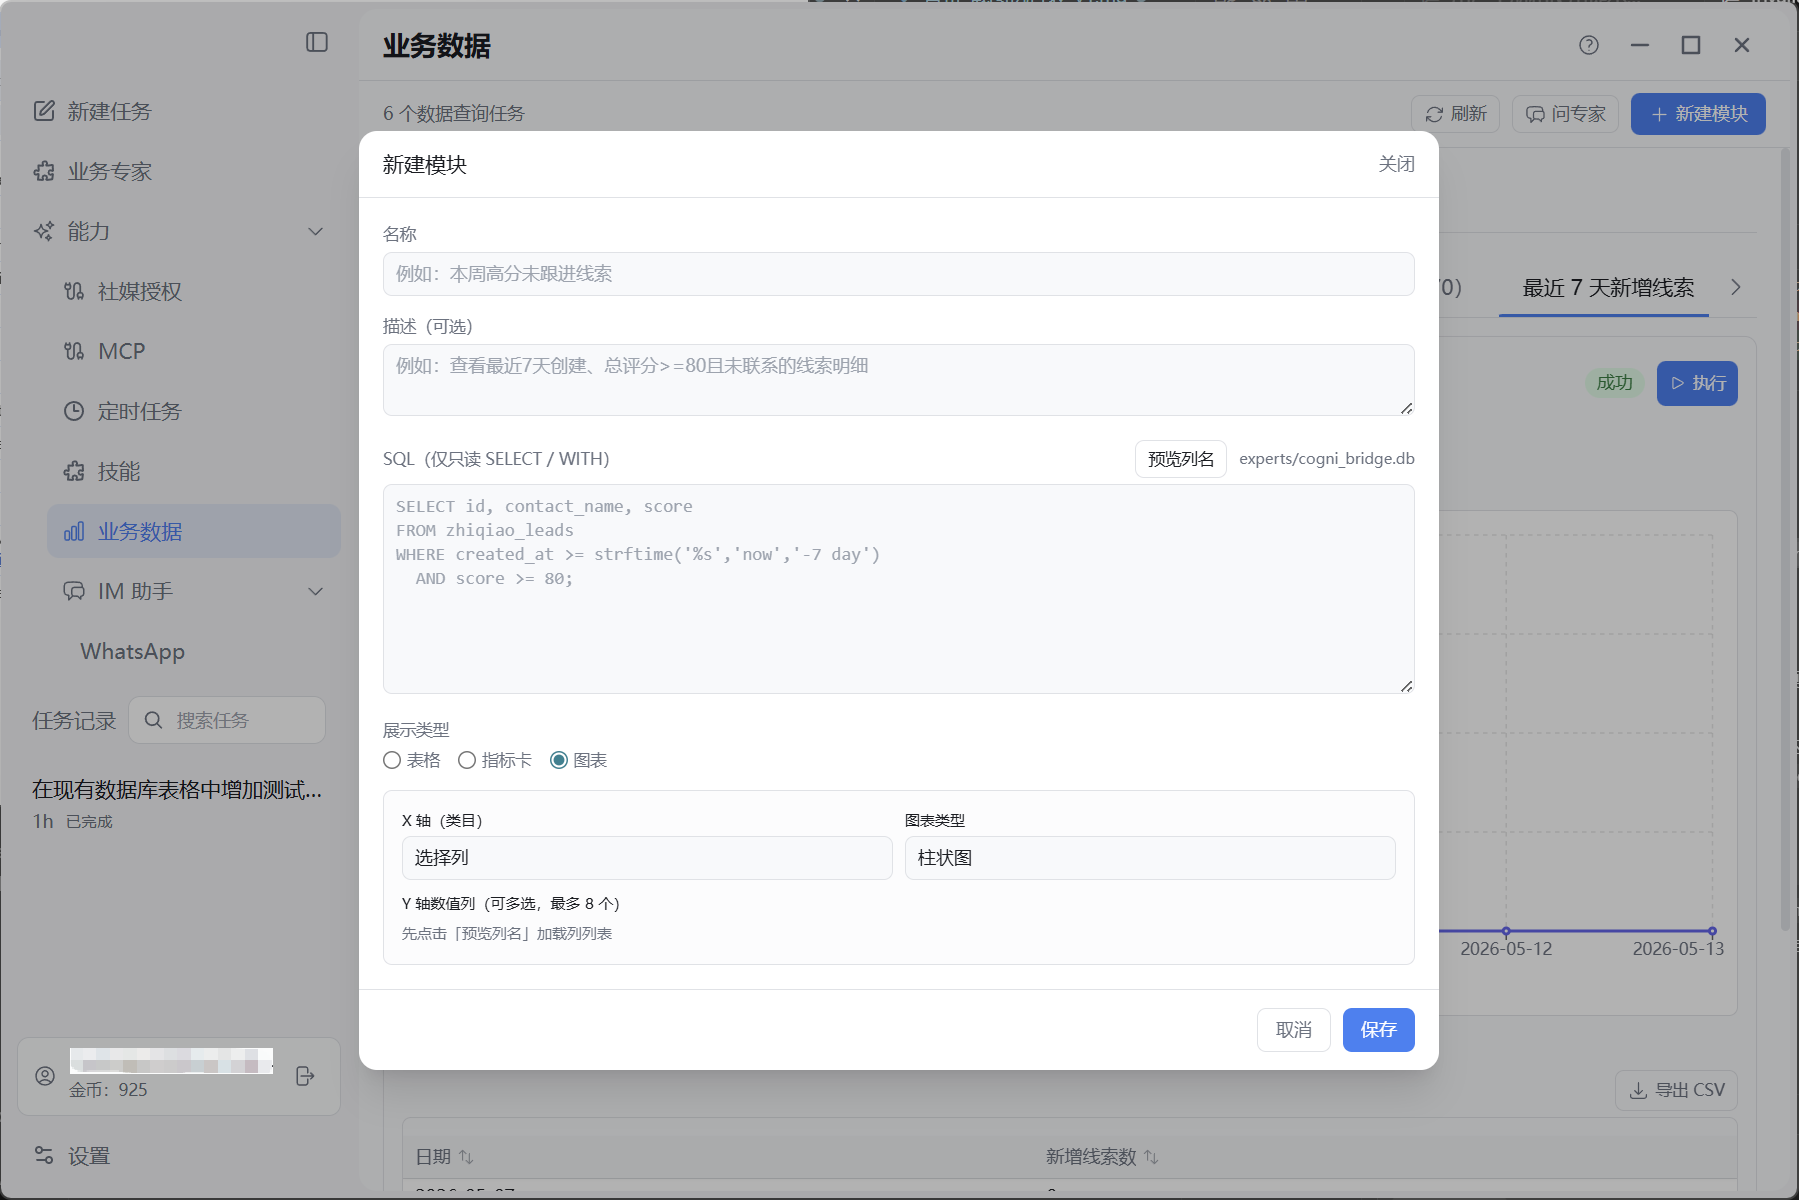Click the 业务专家 puzzle icon
Screen dimensions: 1799x1200
click(44, 171)
